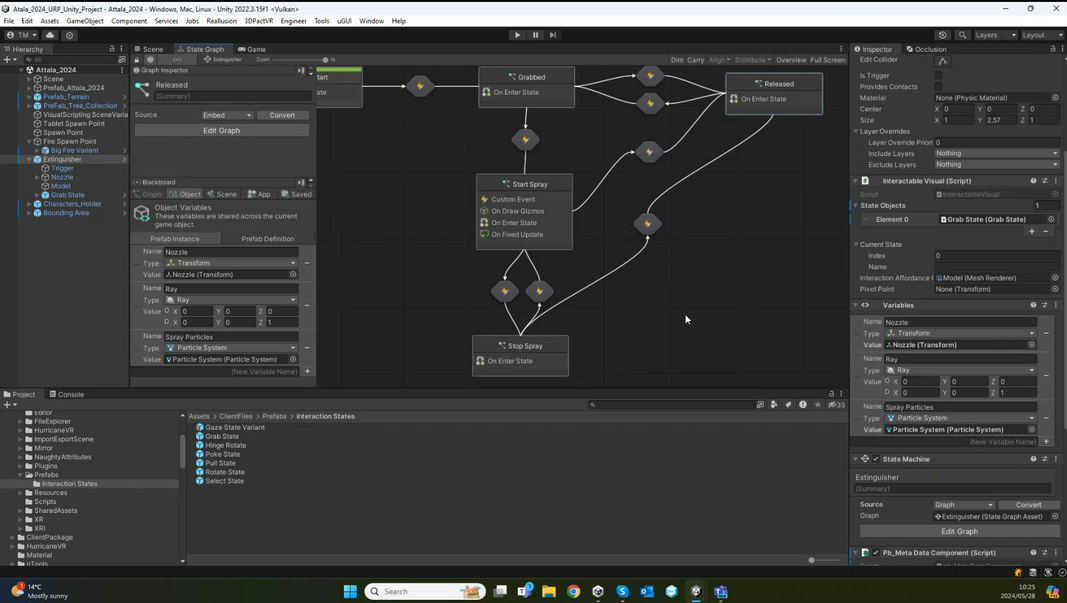This screenshot has width=1067, height=603.
Task: Click the Step frame button
Action: tap(553, 35)
